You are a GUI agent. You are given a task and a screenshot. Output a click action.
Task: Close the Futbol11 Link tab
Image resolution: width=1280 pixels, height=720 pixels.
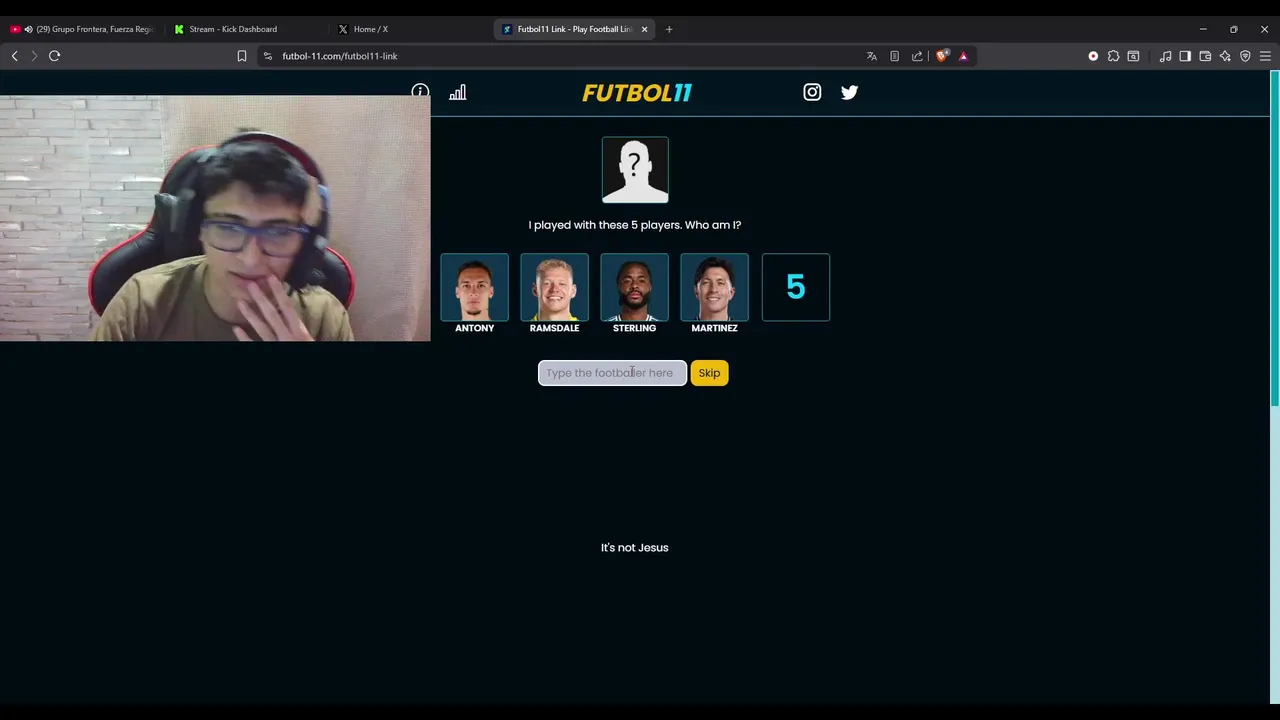[644, 29]
